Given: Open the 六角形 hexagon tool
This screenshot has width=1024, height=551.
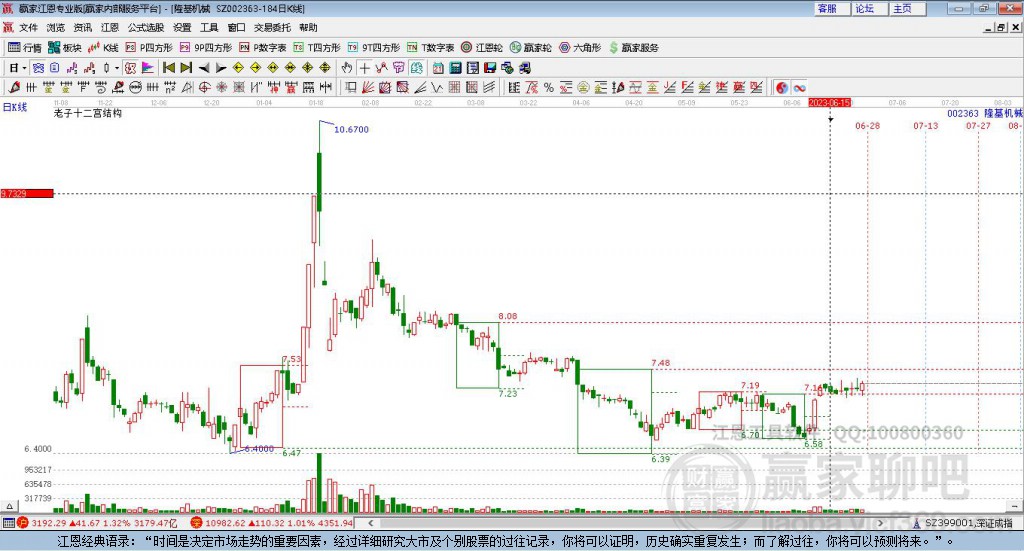Looking at the screenshot, I should click(580, 48).
